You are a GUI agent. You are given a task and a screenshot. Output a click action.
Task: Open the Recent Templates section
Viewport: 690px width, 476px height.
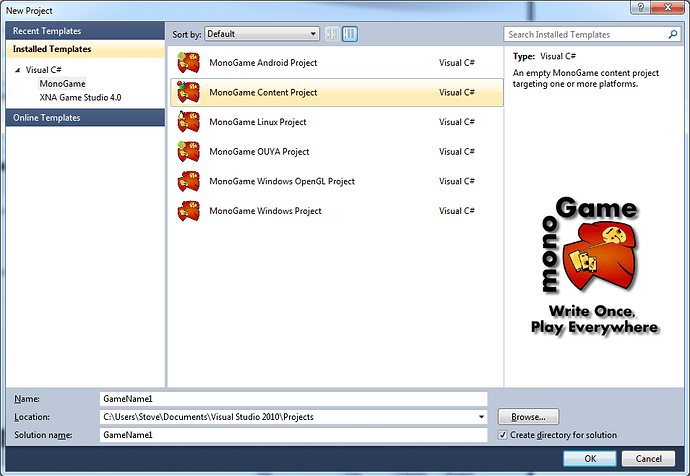(85, 31)
